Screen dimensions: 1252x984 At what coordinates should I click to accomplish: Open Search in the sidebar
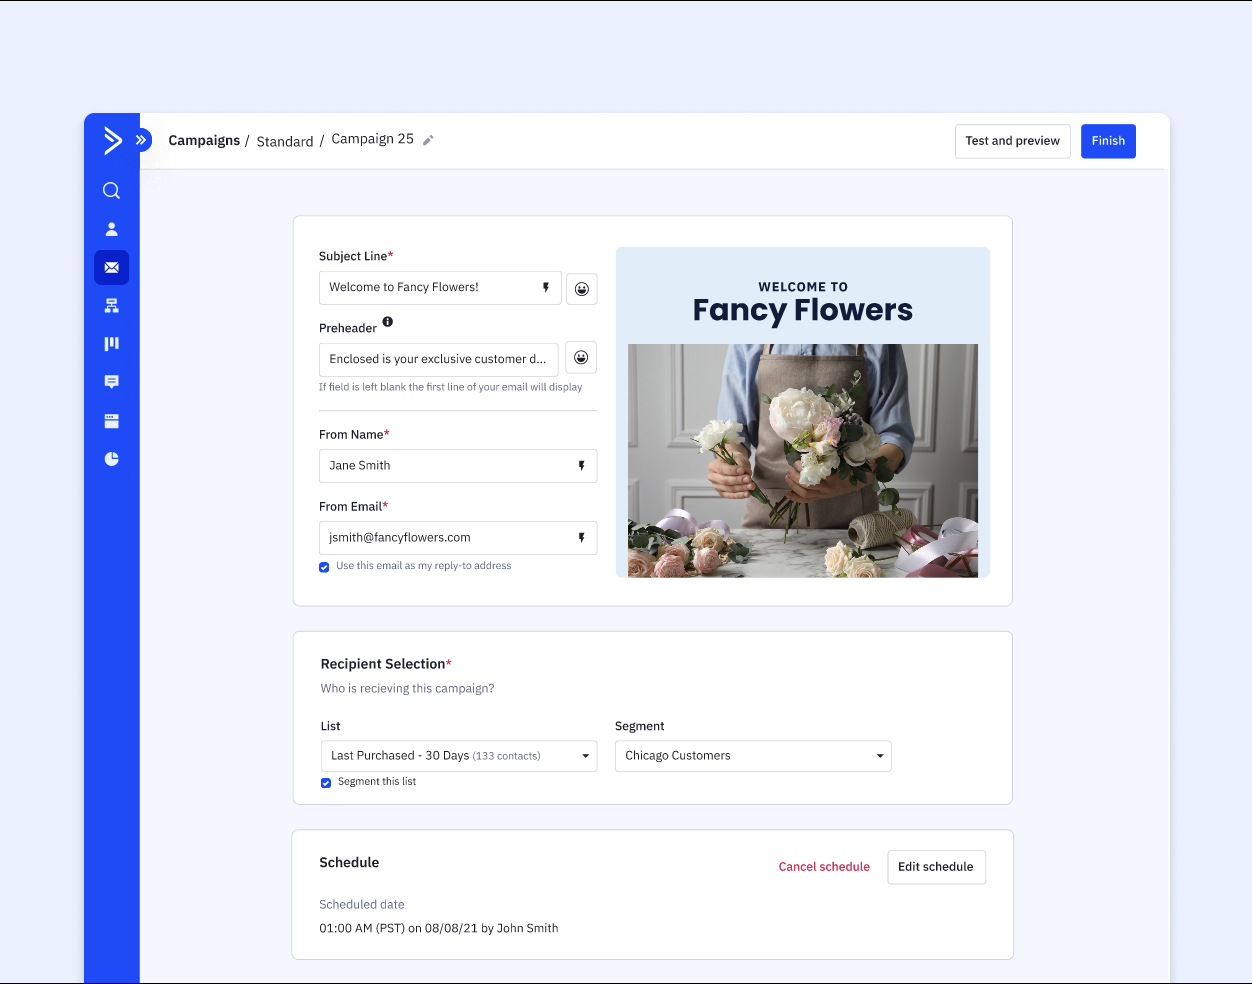point(111,190)
